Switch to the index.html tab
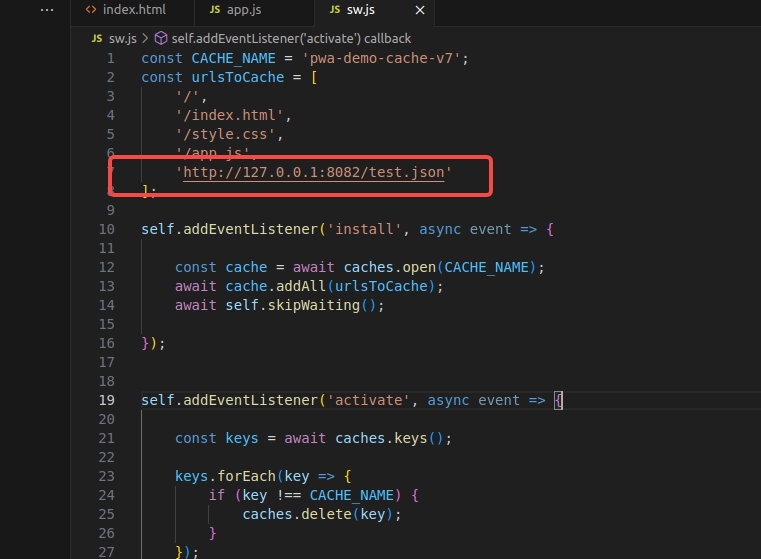Image resolution: width=761 pixels, height=559 pixels. (x=134, y=10)
